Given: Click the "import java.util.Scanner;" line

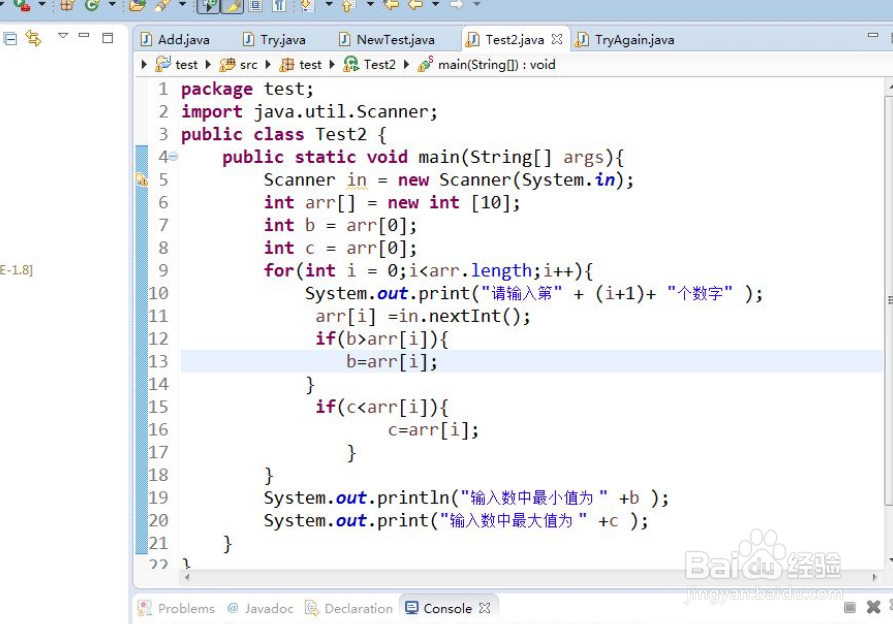Looking at the screenshot, I should (x=309, y=112).
